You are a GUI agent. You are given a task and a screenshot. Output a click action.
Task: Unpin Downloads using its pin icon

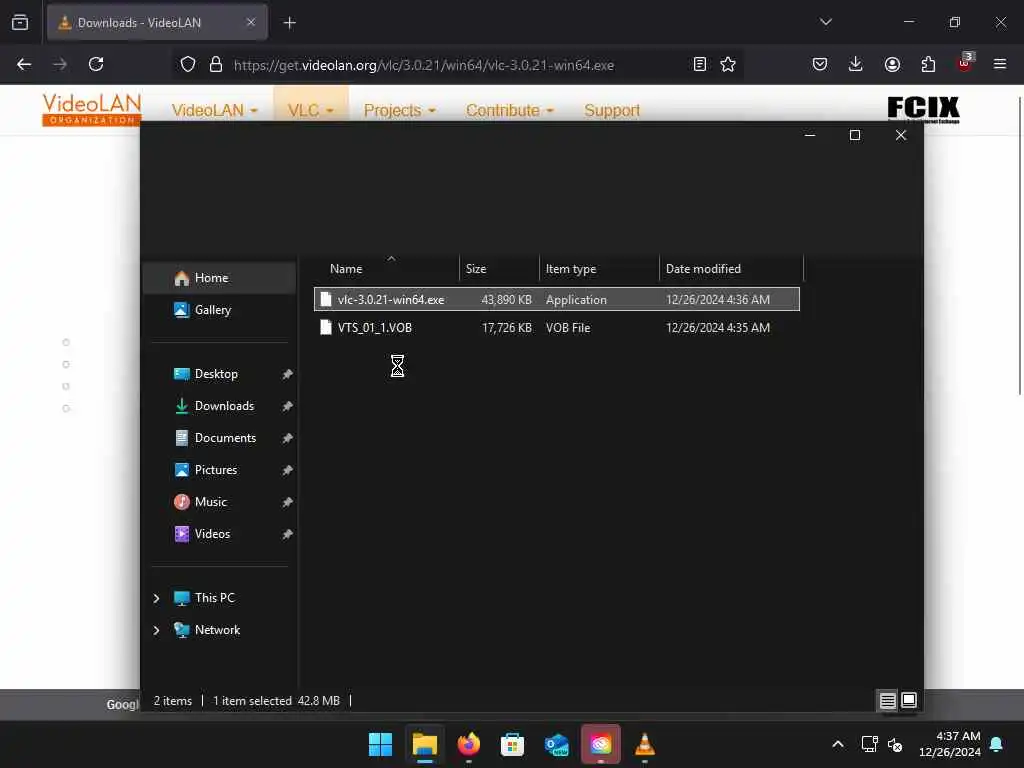click(x=287, y=406)
